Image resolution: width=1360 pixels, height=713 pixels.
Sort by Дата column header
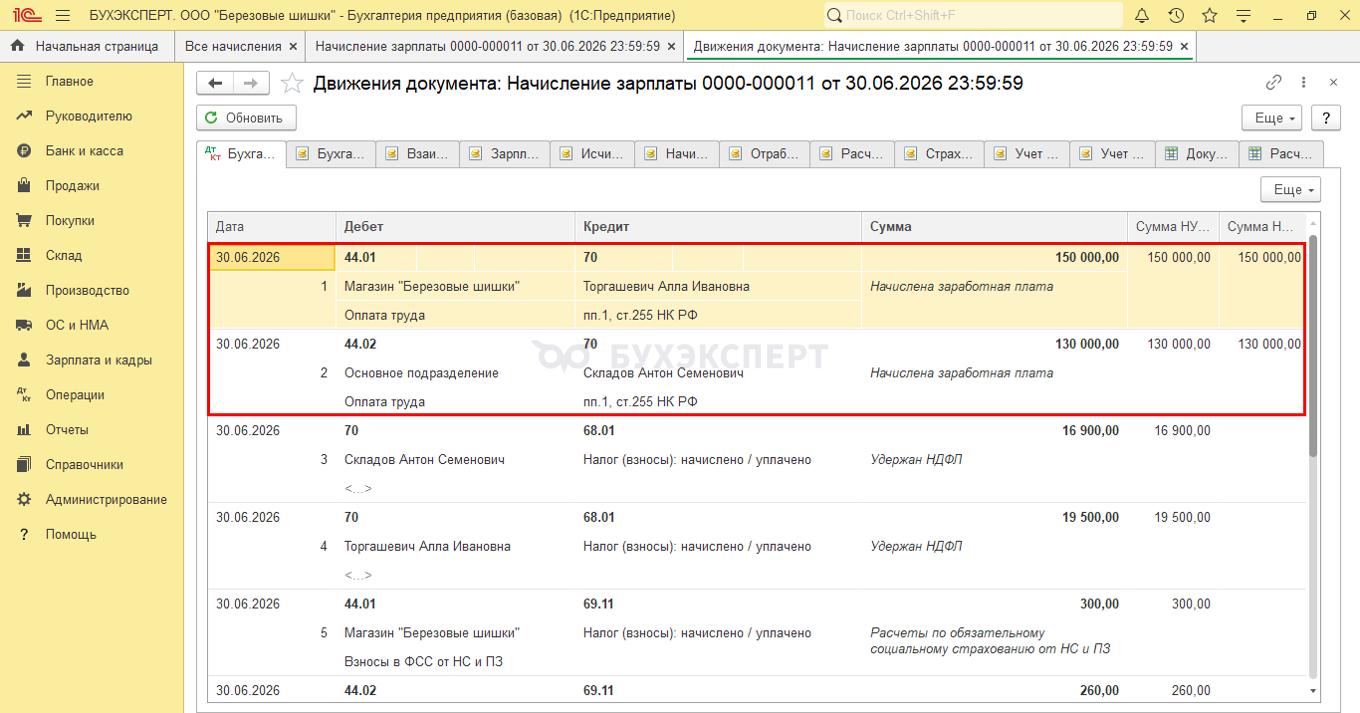pos(271,227)
